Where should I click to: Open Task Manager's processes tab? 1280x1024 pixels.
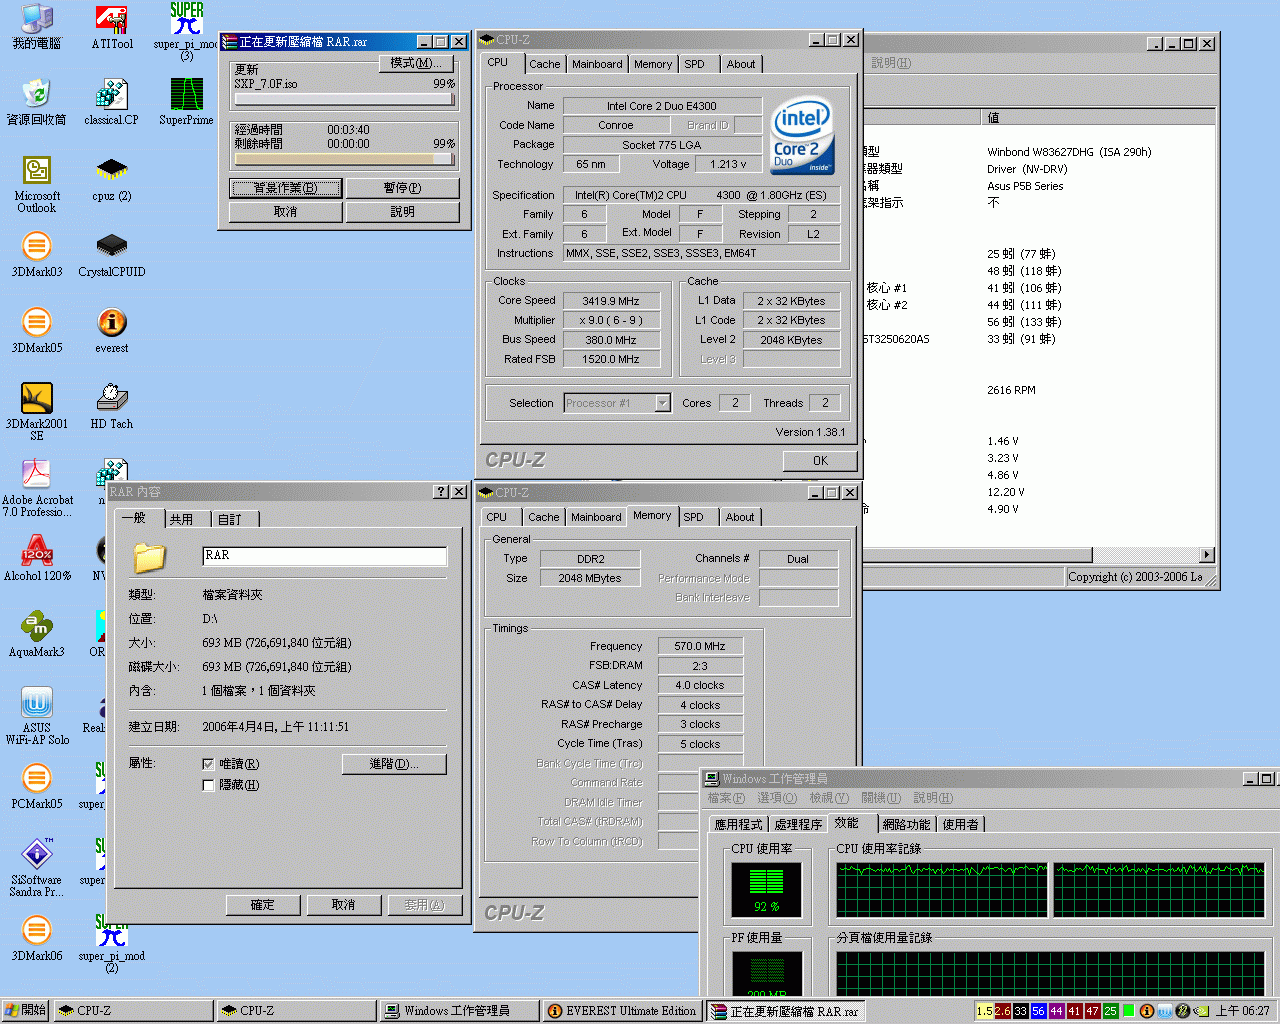[x=798, y=825]
